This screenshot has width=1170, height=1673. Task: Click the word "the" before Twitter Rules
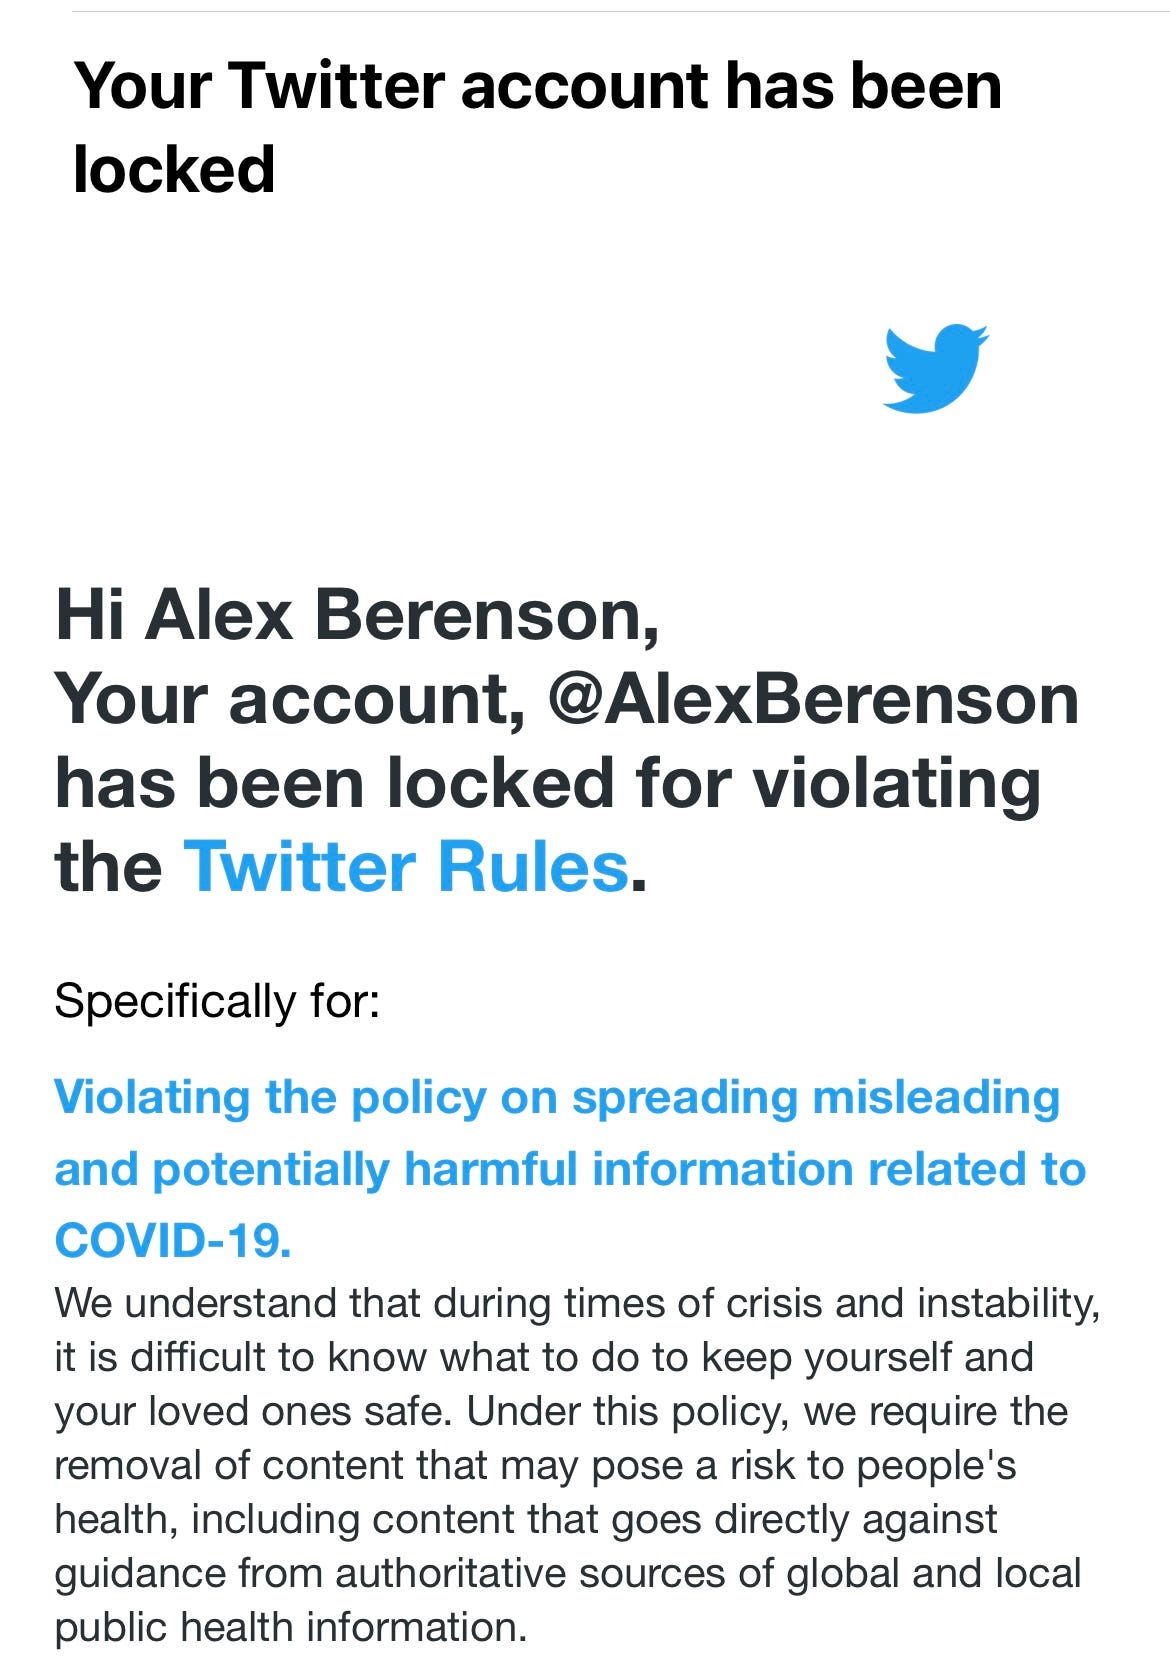tap(108, 866)
